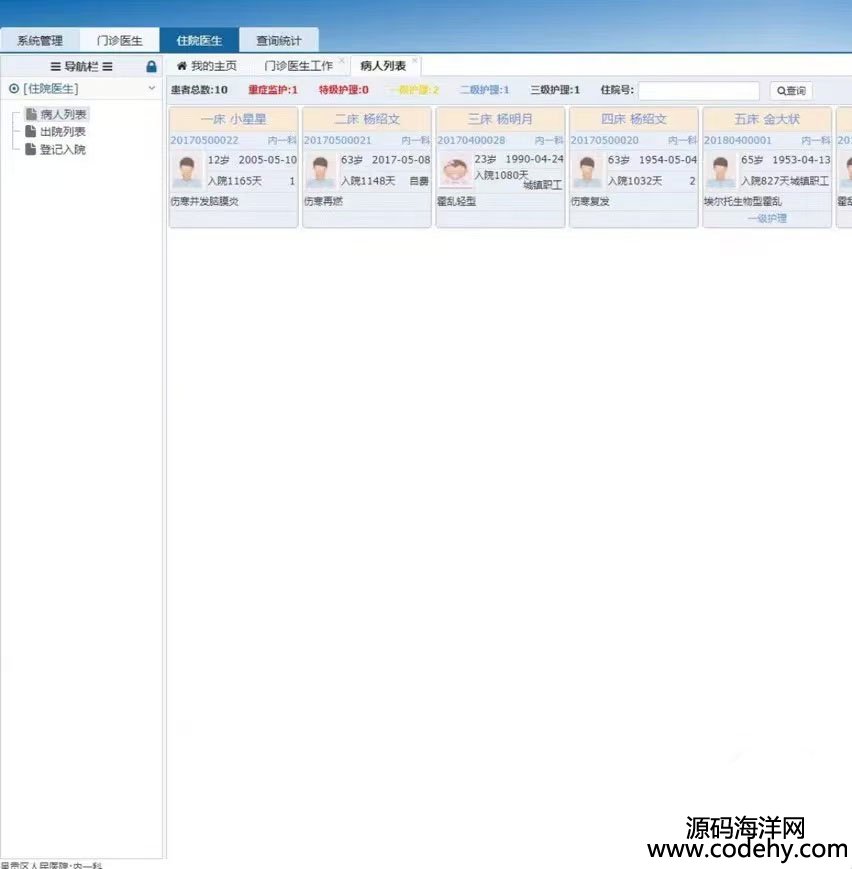Click the 患者总数:10 label
This screenshot has height=869, width=852.
(x=199, y=90)
